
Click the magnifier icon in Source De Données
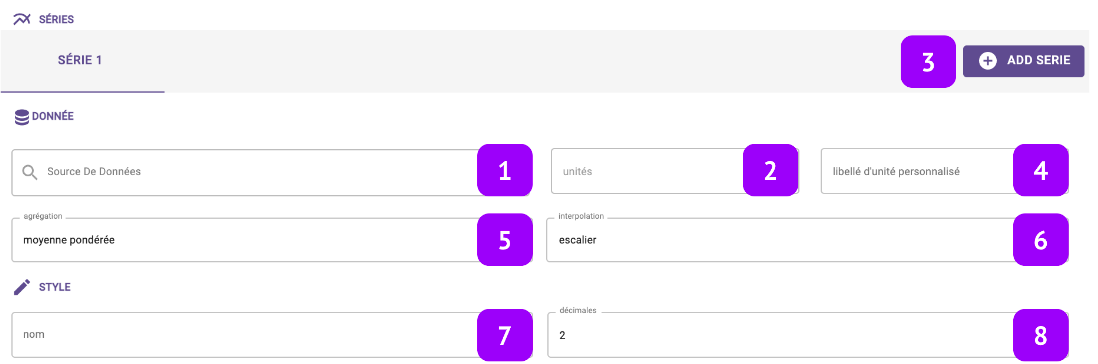coord(30,172)
